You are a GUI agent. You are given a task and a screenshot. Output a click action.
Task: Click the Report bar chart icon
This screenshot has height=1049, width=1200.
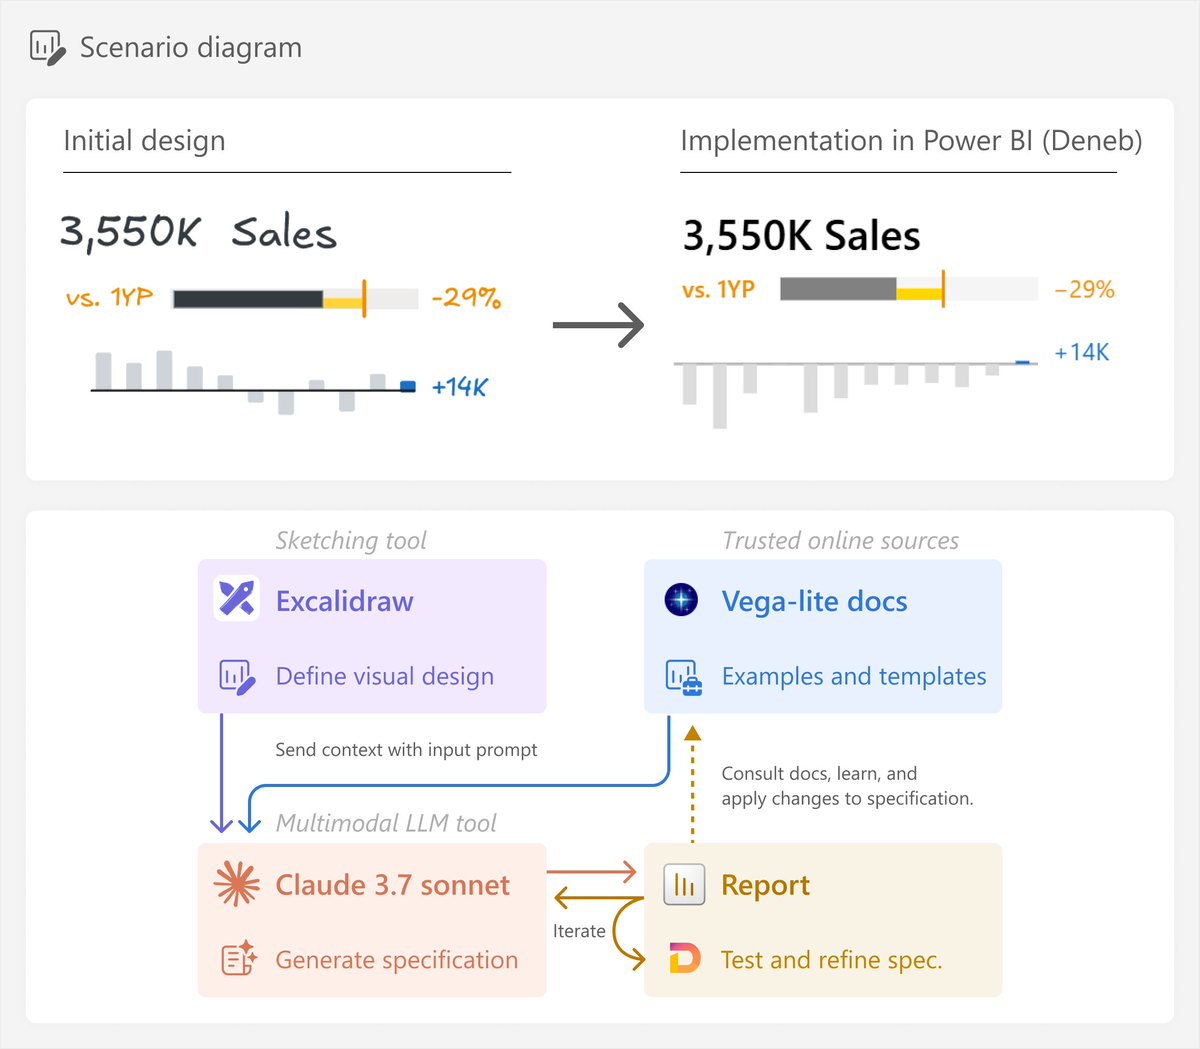tap(684, 884)
